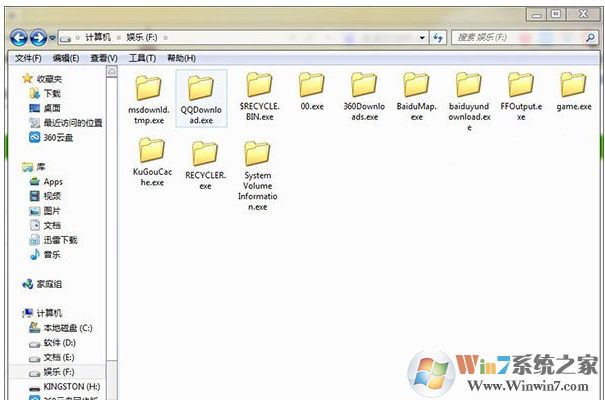The width and height of the screenshot is (605, 400).
Task: Click the magnifier search icon
Action: point(590,37)
